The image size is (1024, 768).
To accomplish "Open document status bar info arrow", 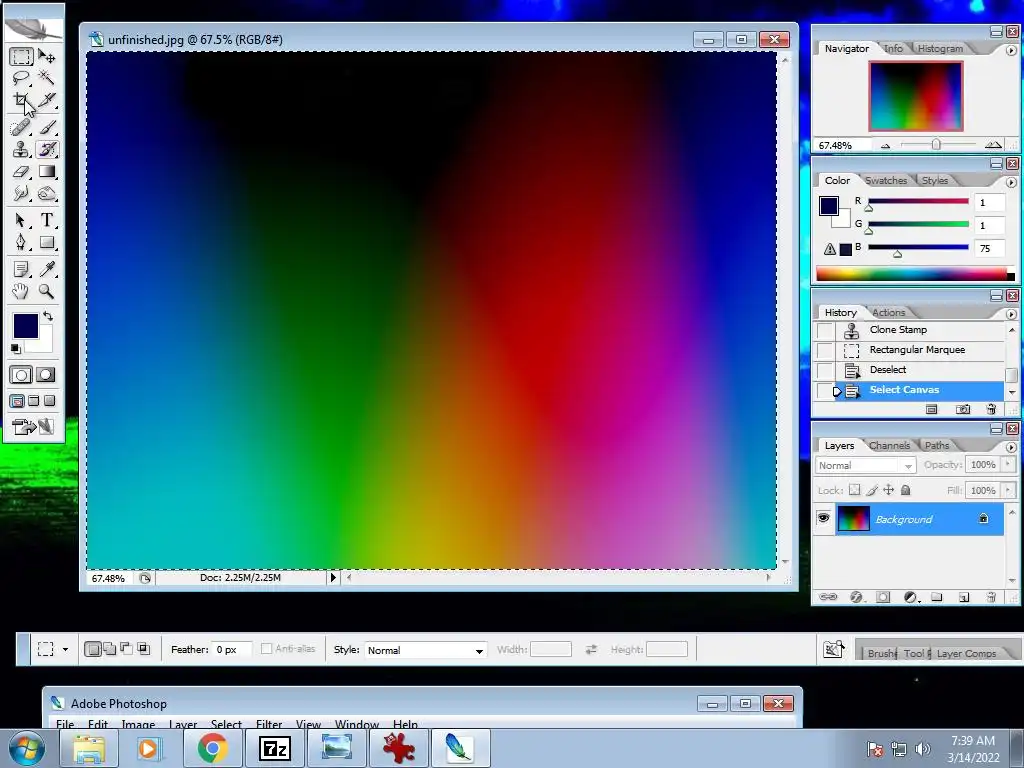I will [x=333, y=578].
